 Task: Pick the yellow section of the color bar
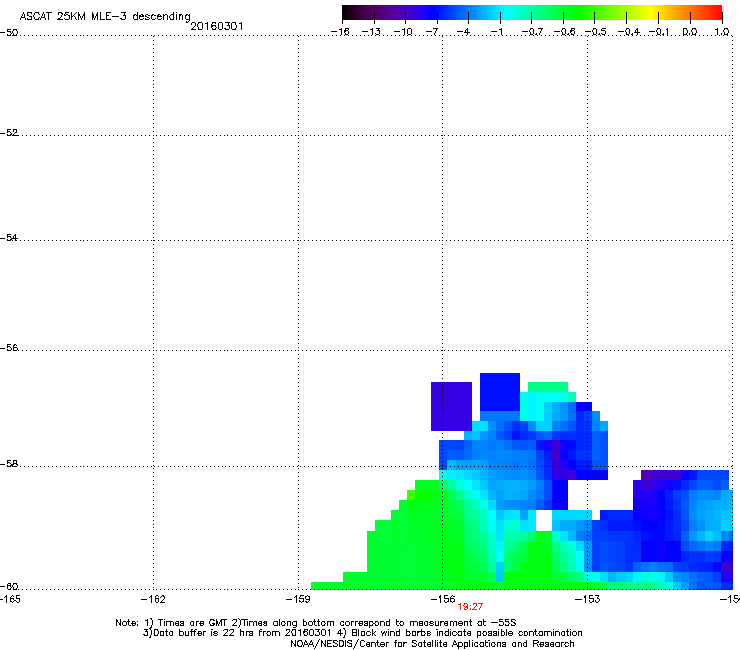(652, 13)
